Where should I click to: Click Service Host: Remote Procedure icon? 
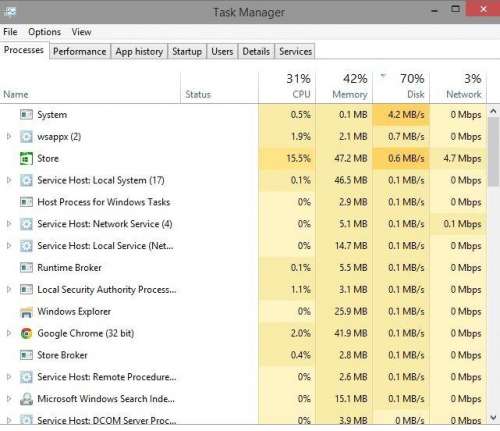[x=26, y=377]
